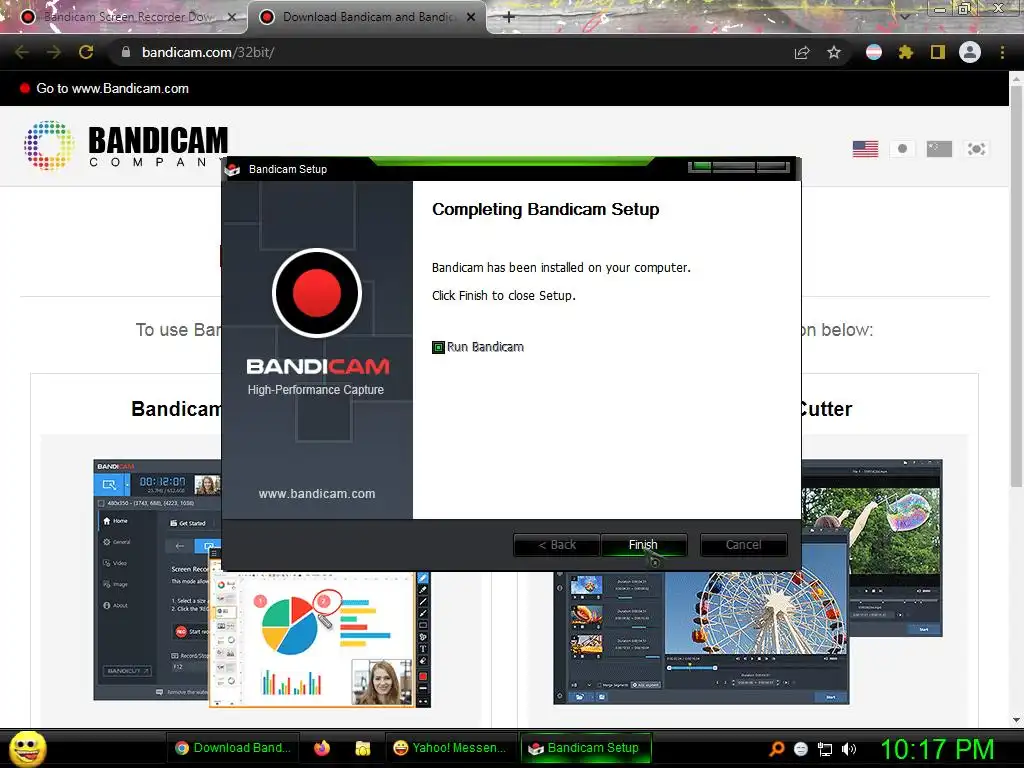
Task: Click the installer progress bar segments
Action: pos(739,167)
